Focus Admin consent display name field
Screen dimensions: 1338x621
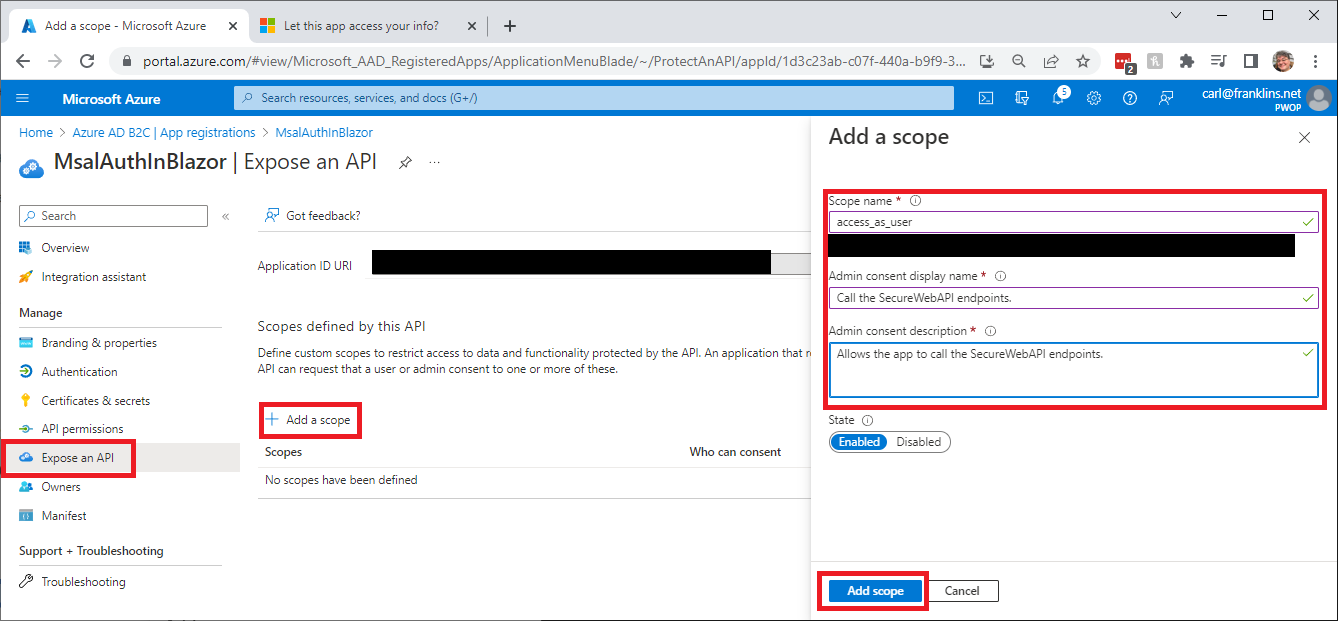pyautogui.click(x=1073, y=297)
